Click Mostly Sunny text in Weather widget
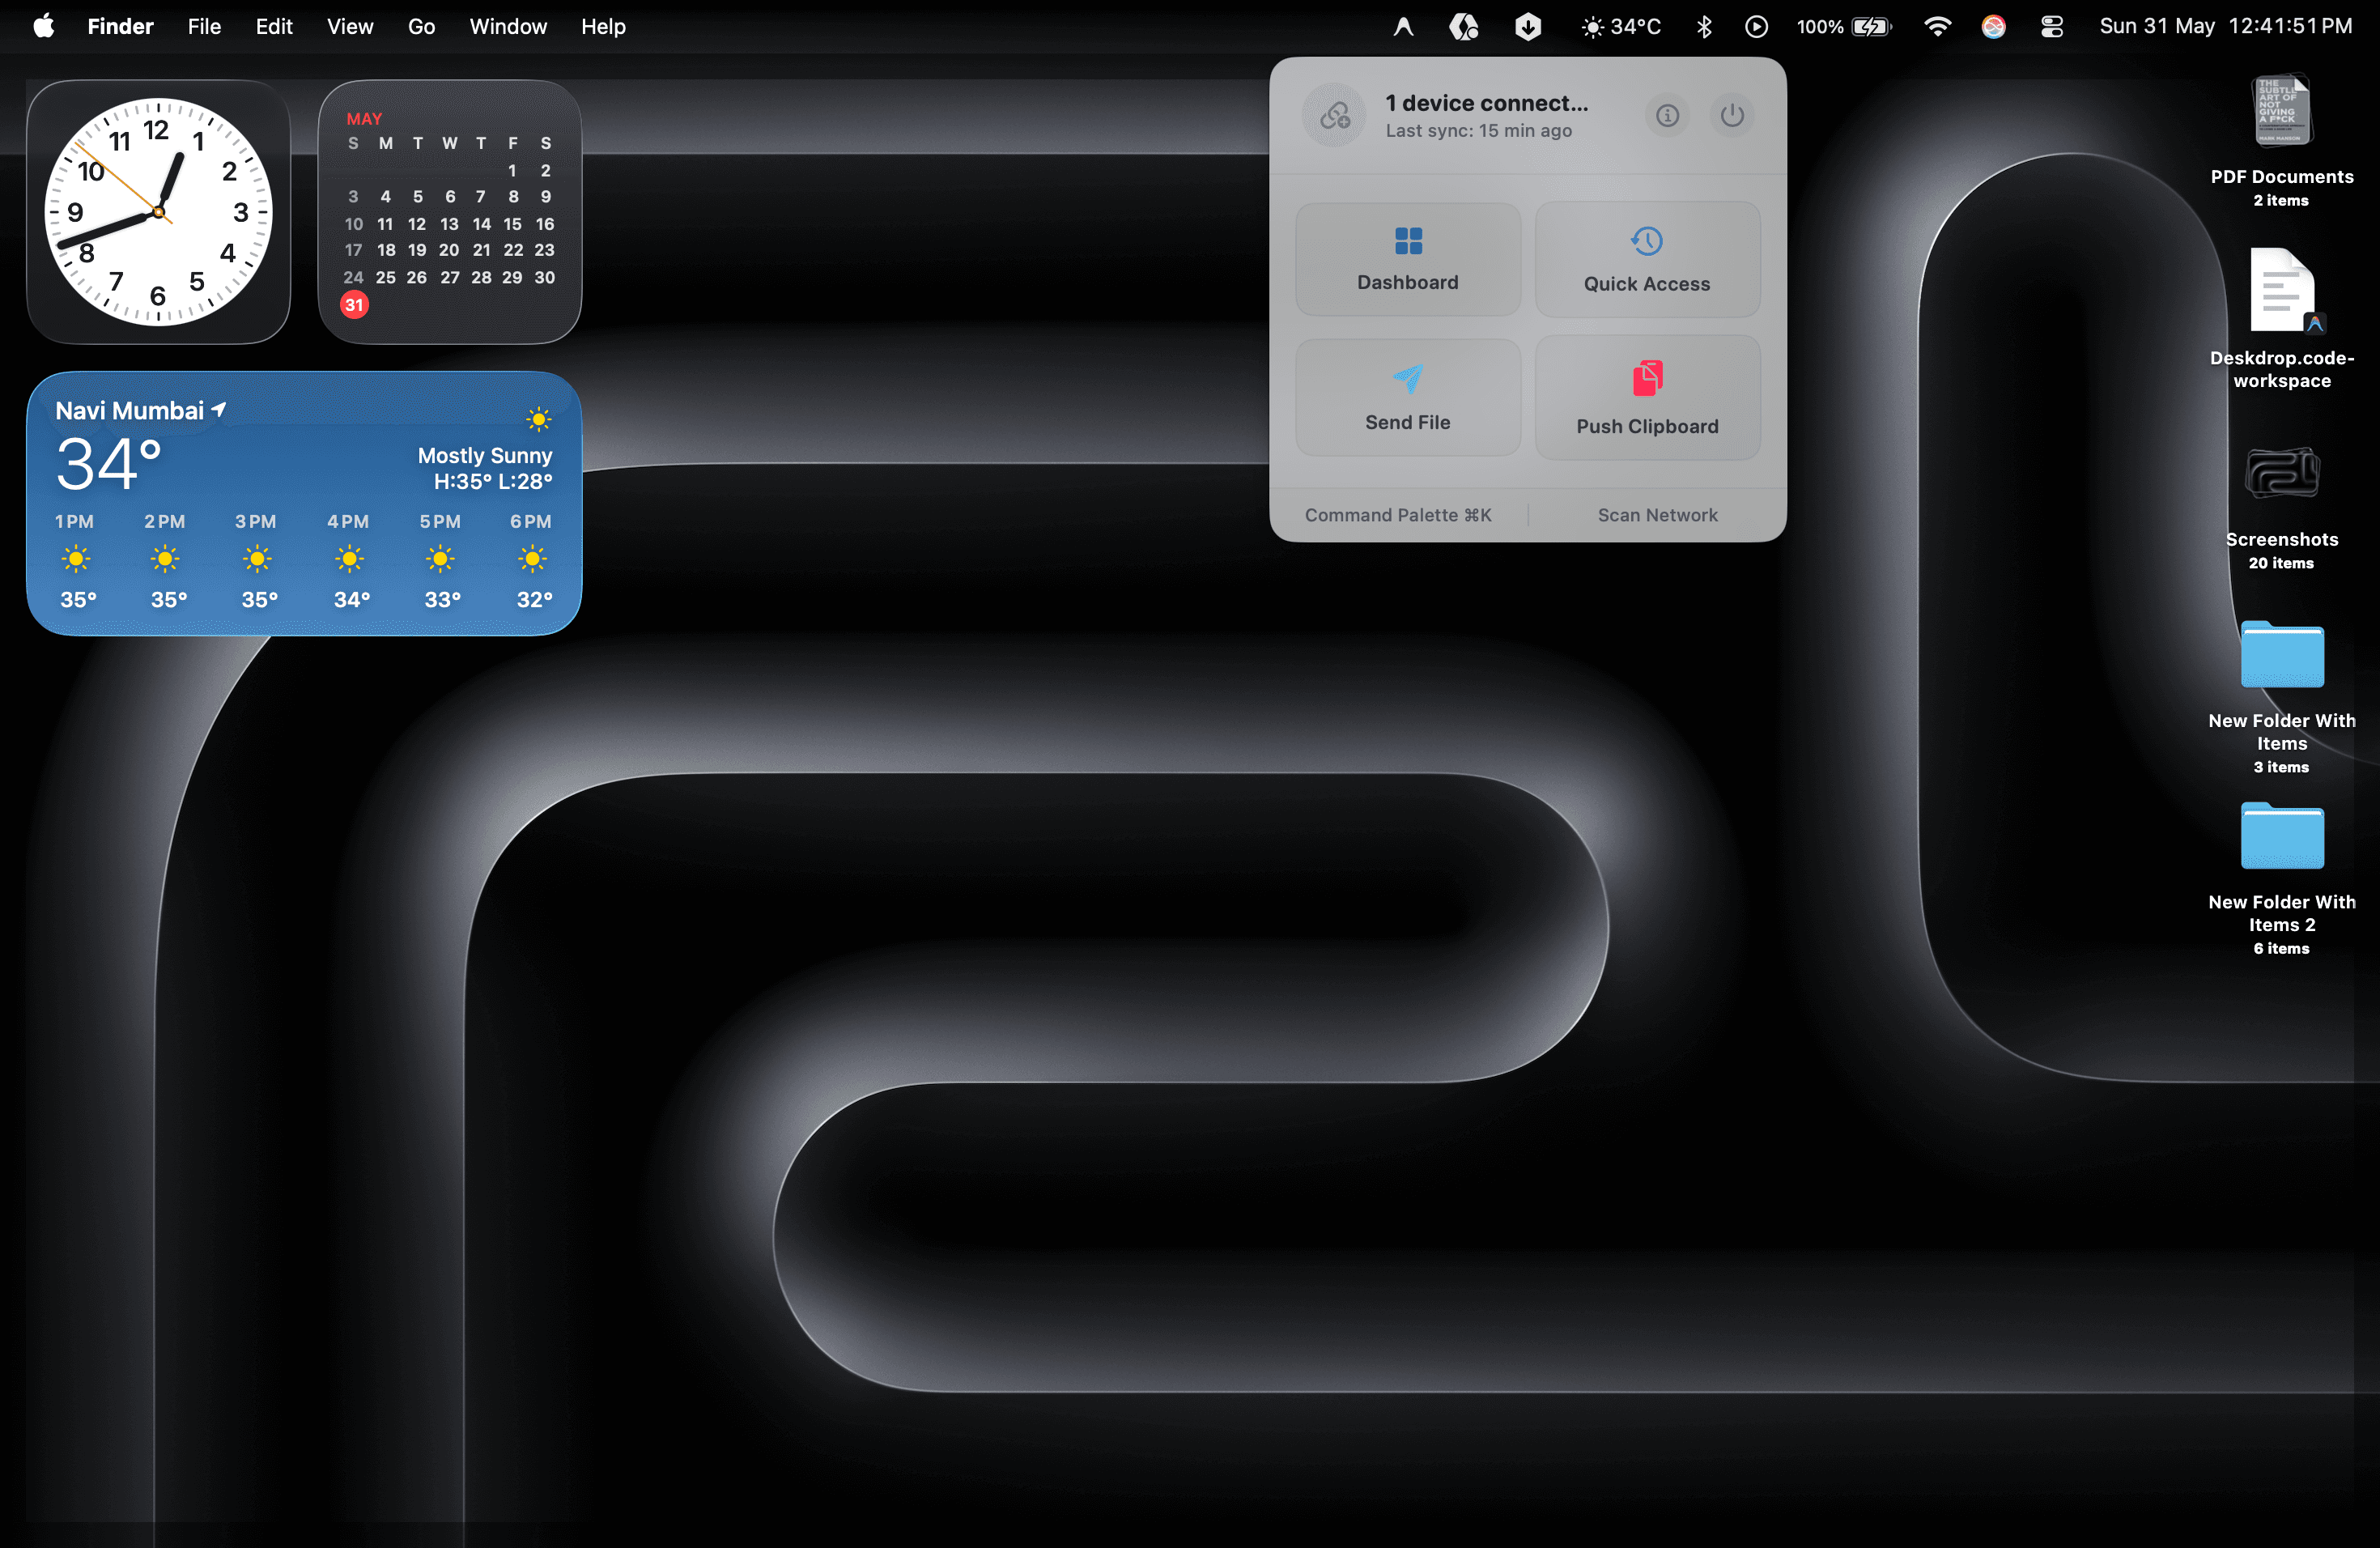The width and height of the screenshot is (2380, 1548). click(x=484, y=455)
